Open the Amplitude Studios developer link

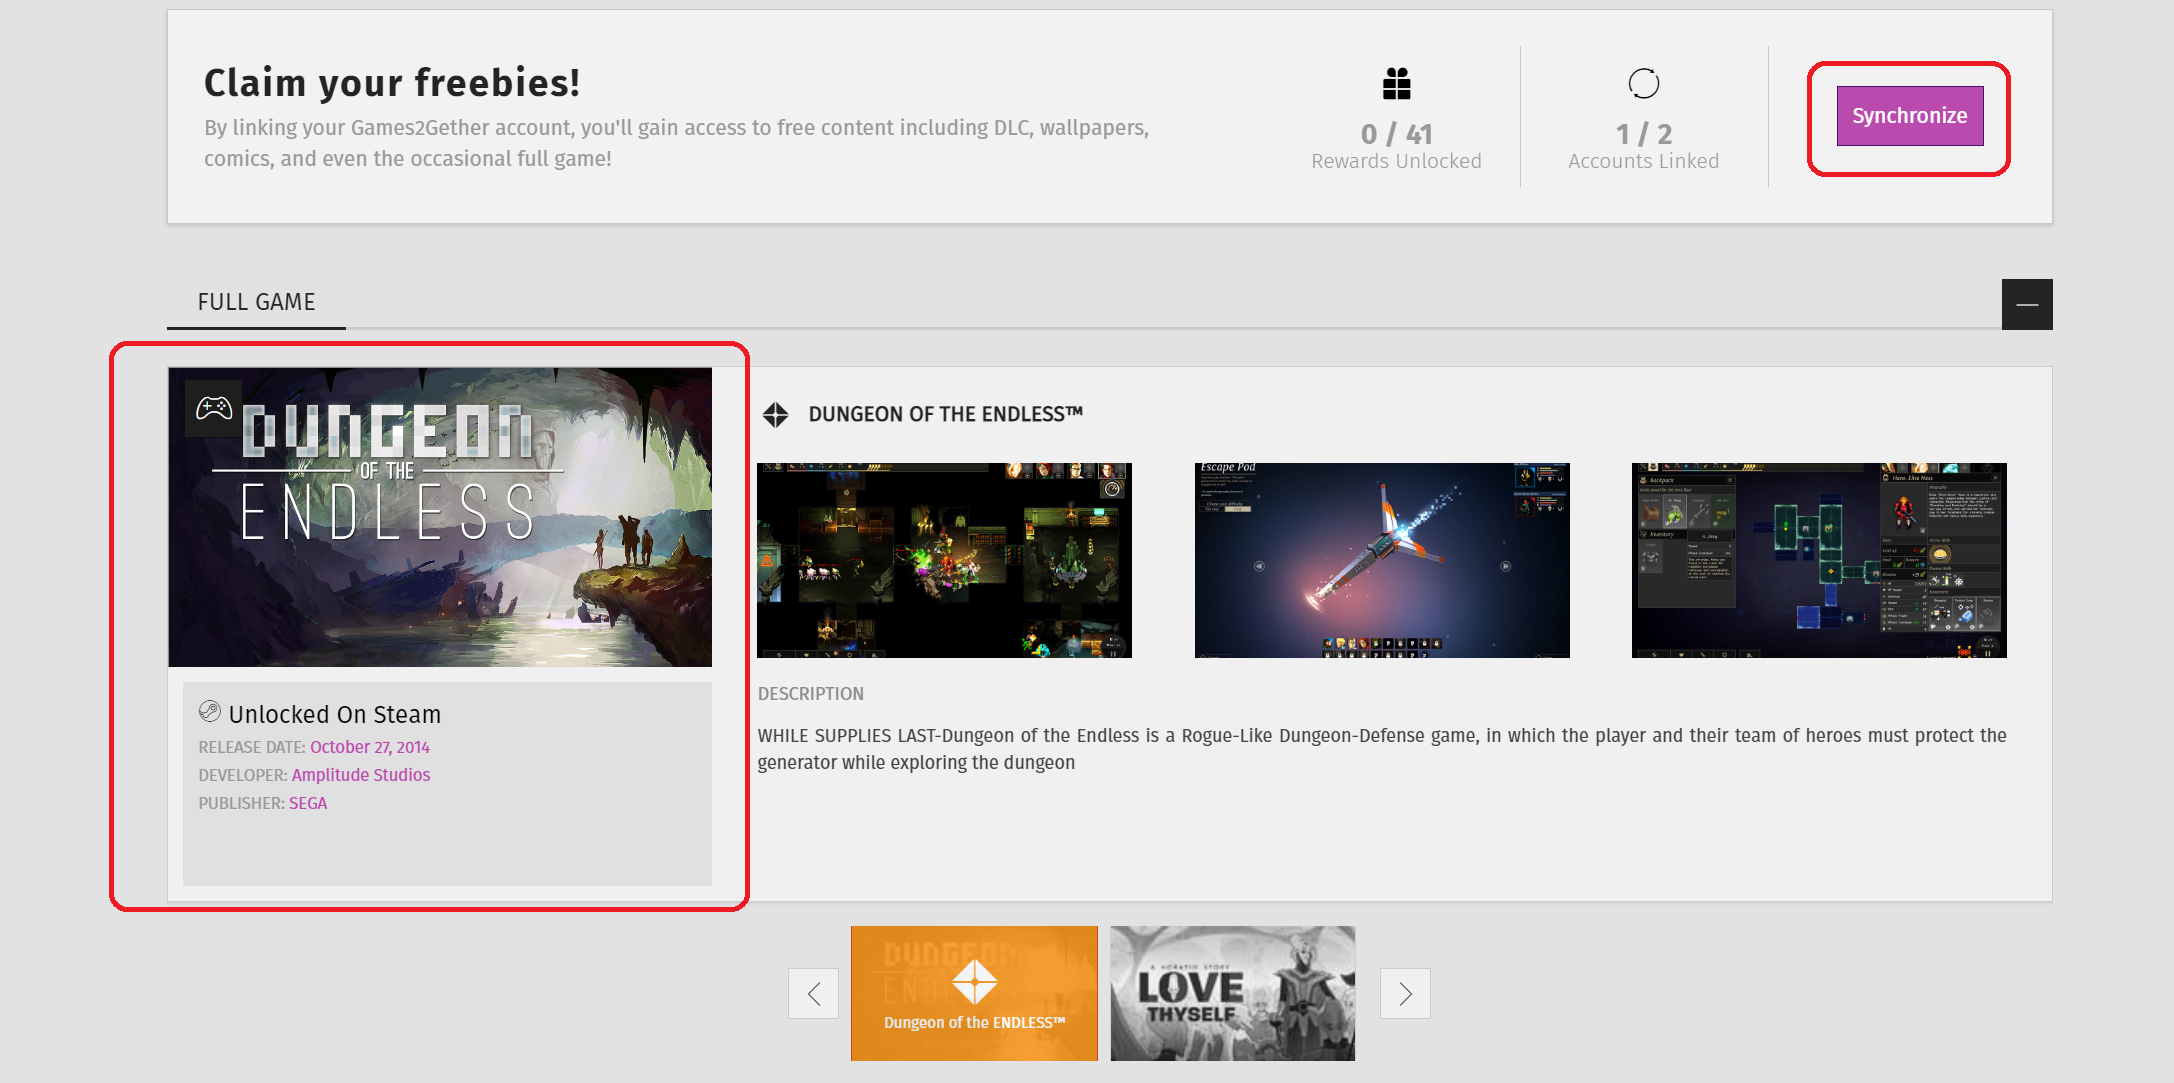pos(360,775)
